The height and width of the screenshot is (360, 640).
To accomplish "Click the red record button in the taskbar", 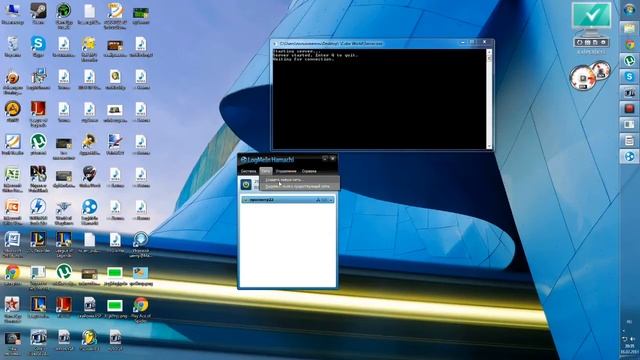I will click(630, 109).
